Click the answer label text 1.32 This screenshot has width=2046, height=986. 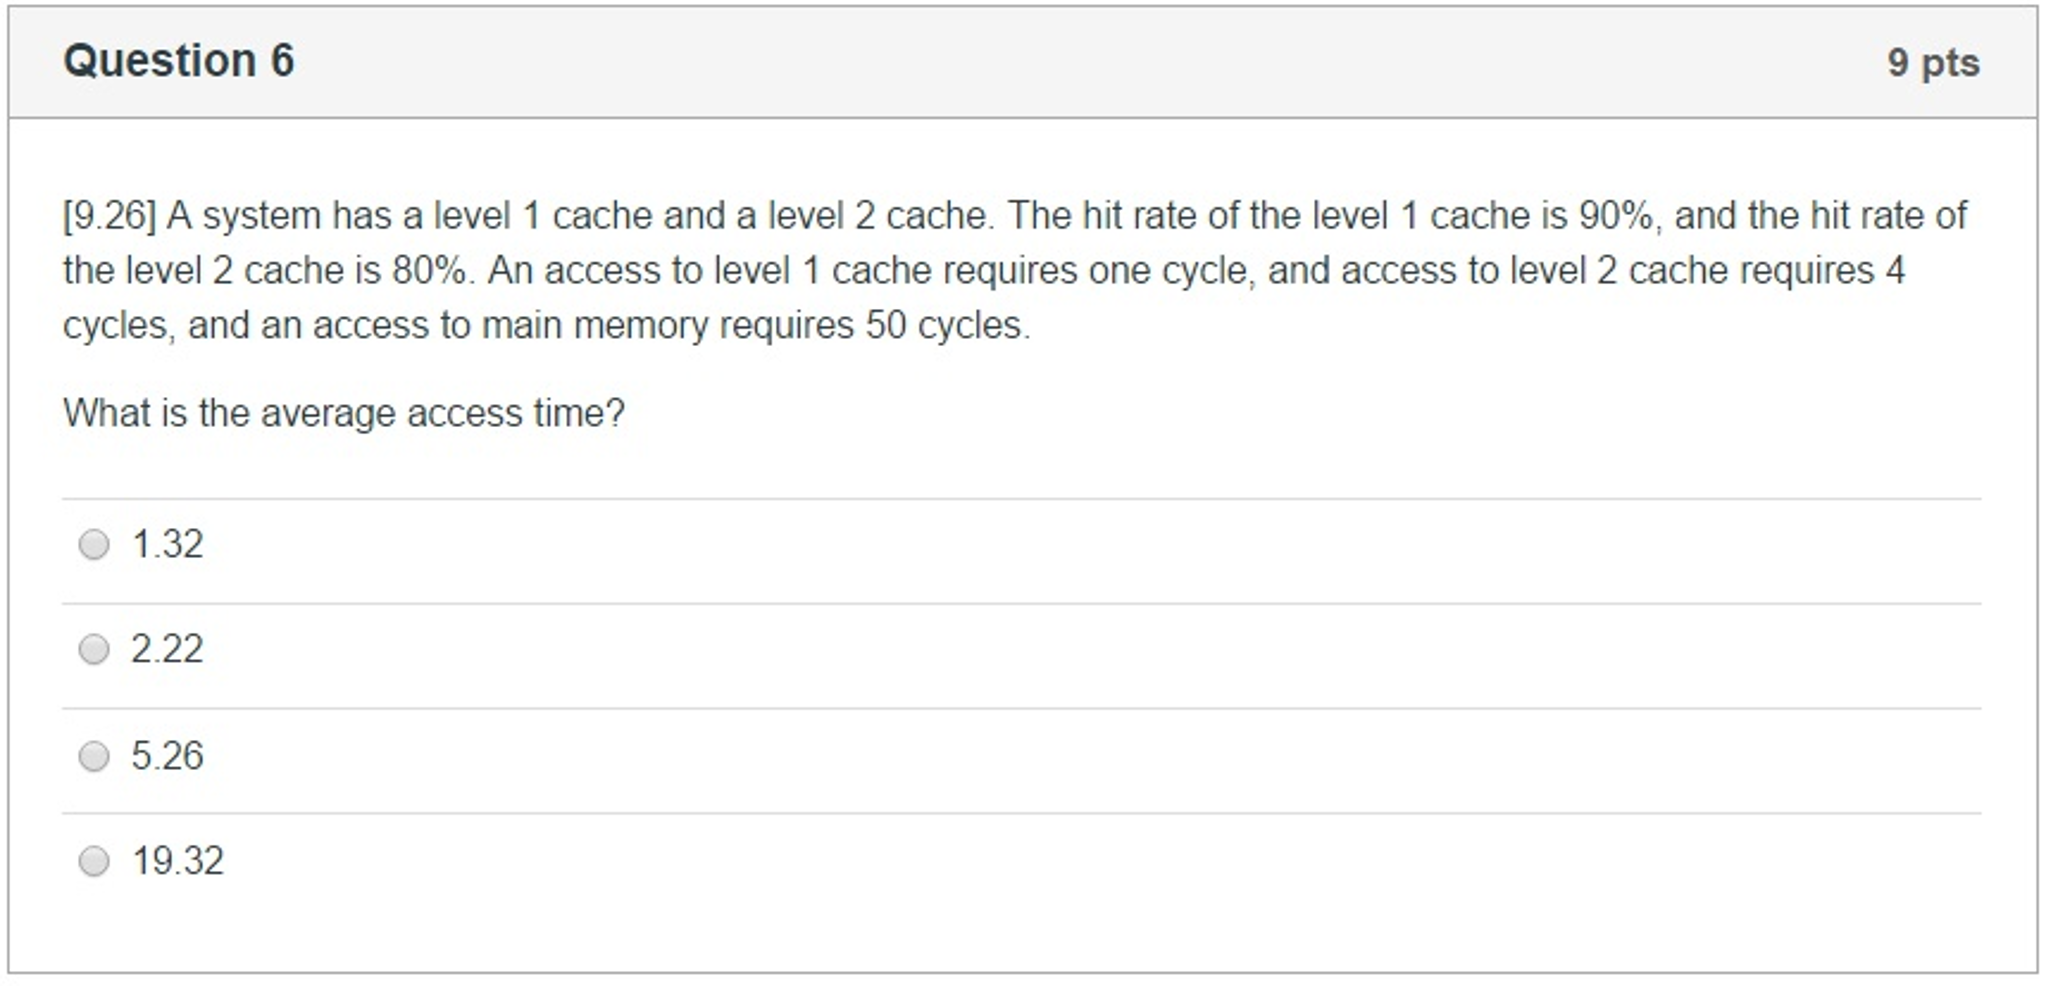click(x=166, y=544)
